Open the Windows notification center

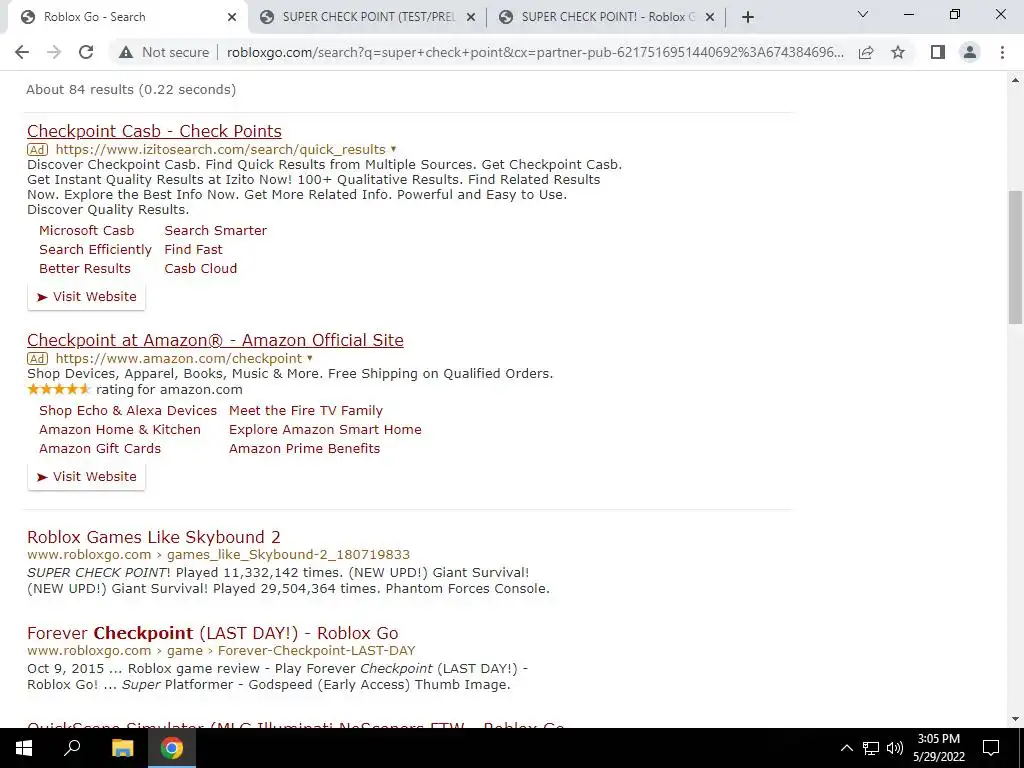(x=991, y=748)
